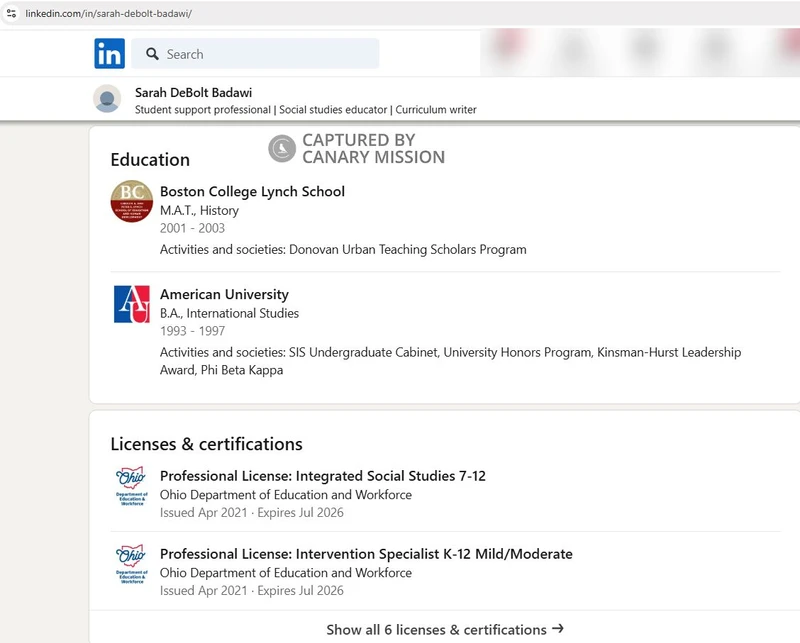Select the text M.A.T., History
The height and width of the screenshot is (643, 800).
click(x=199, y=210)
